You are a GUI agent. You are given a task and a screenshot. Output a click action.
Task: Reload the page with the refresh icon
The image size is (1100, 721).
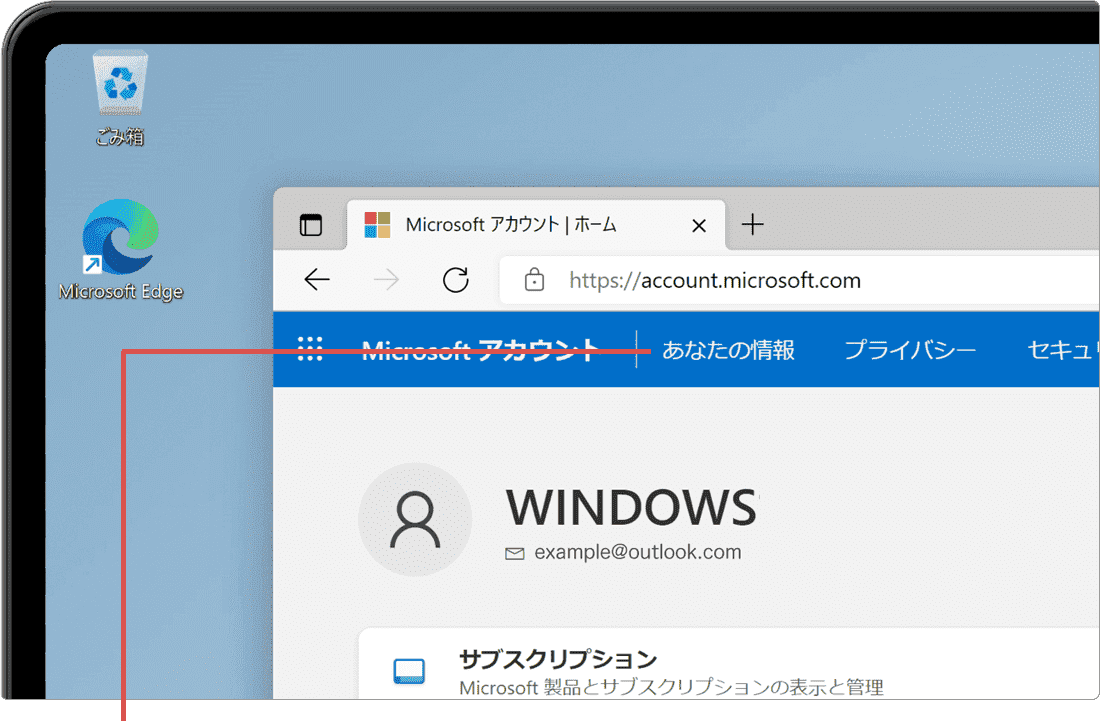tap(457, 280)
